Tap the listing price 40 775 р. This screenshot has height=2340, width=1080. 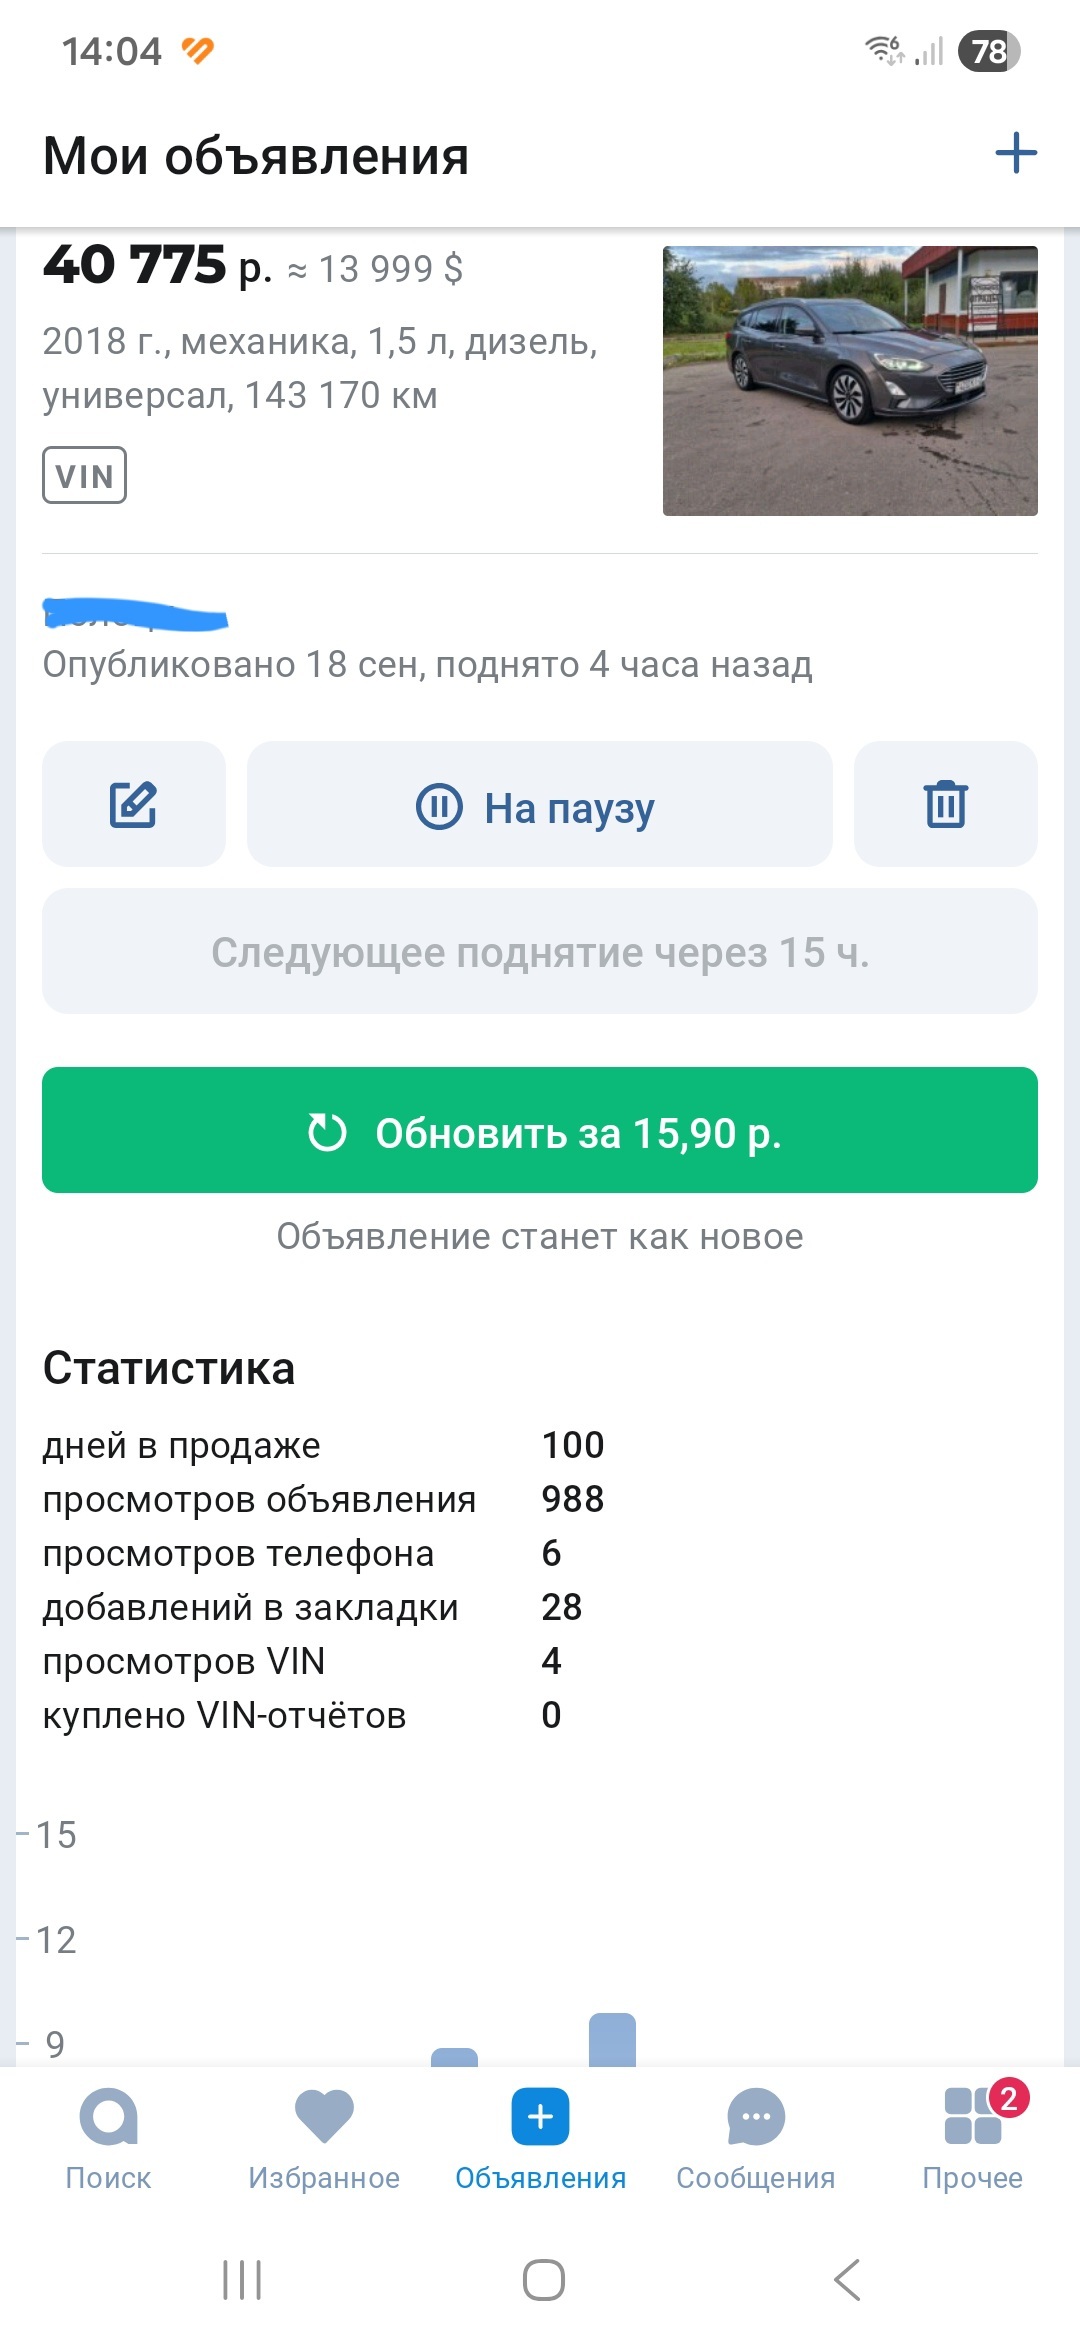157,266
